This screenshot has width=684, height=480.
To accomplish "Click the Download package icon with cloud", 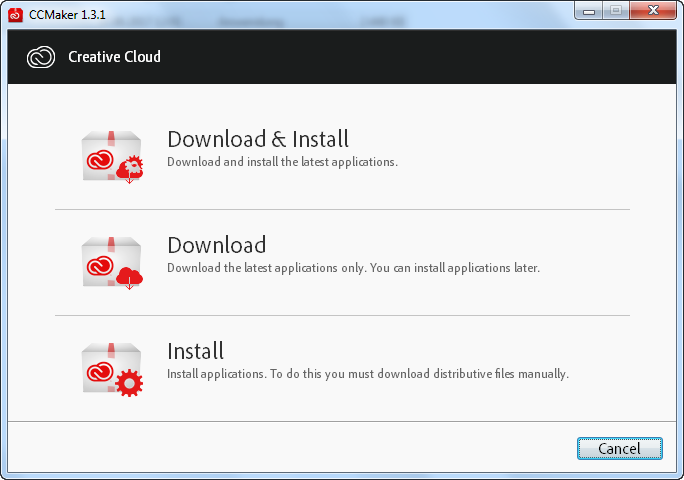I will [x=112, y=263].
